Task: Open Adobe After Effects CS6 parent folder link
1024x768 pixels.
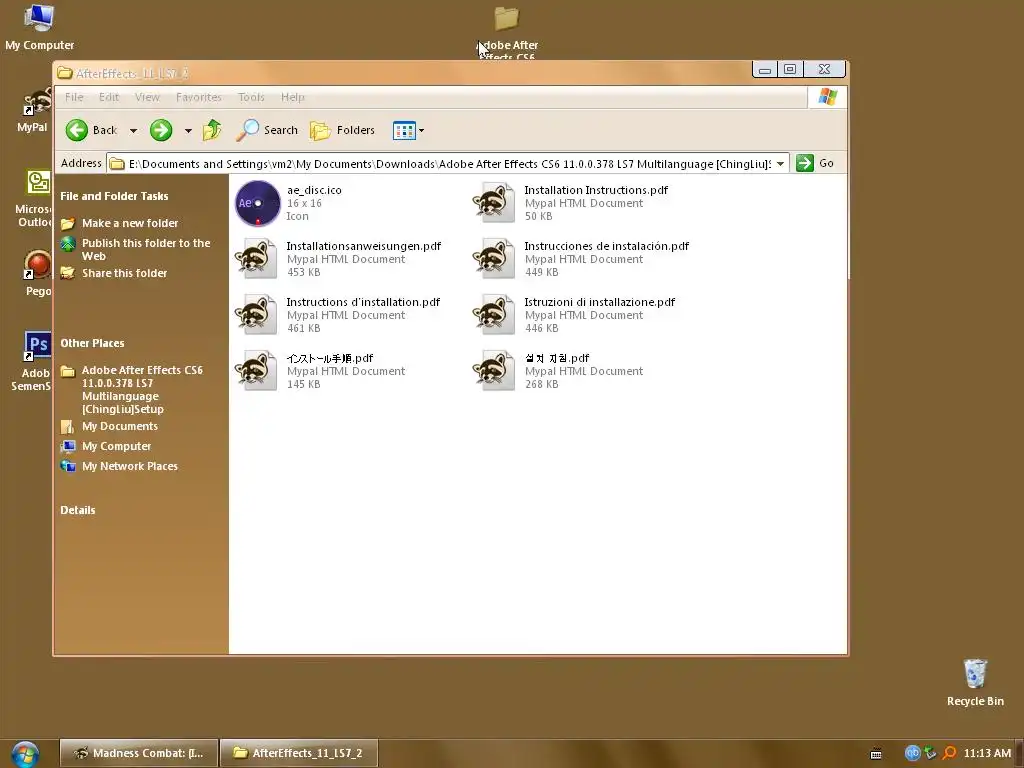Action: 142,389
